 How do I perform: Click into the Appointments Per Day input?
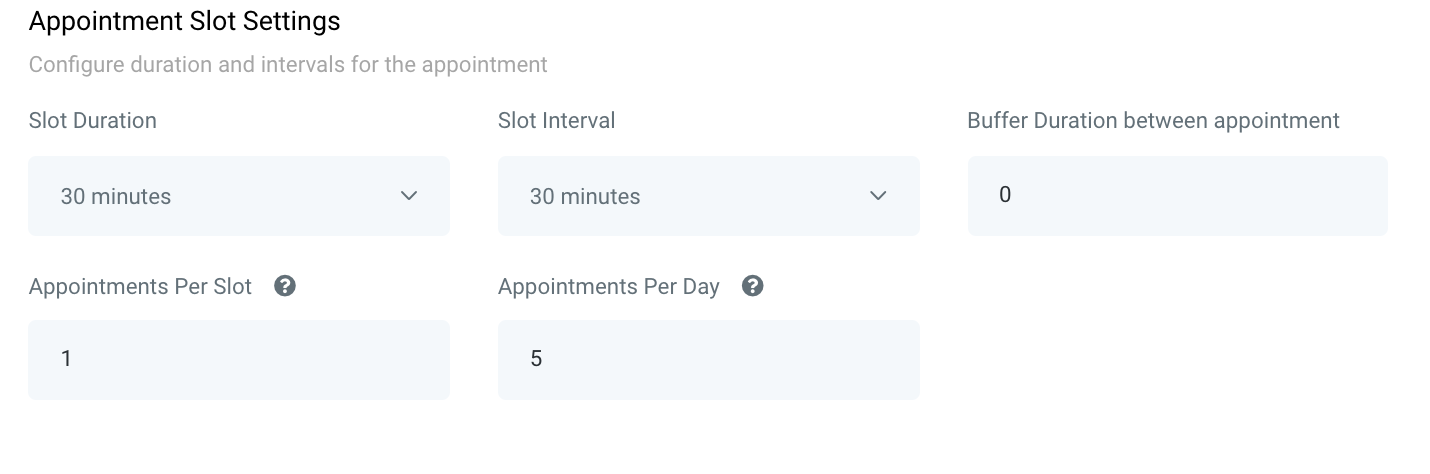point(708,360)
